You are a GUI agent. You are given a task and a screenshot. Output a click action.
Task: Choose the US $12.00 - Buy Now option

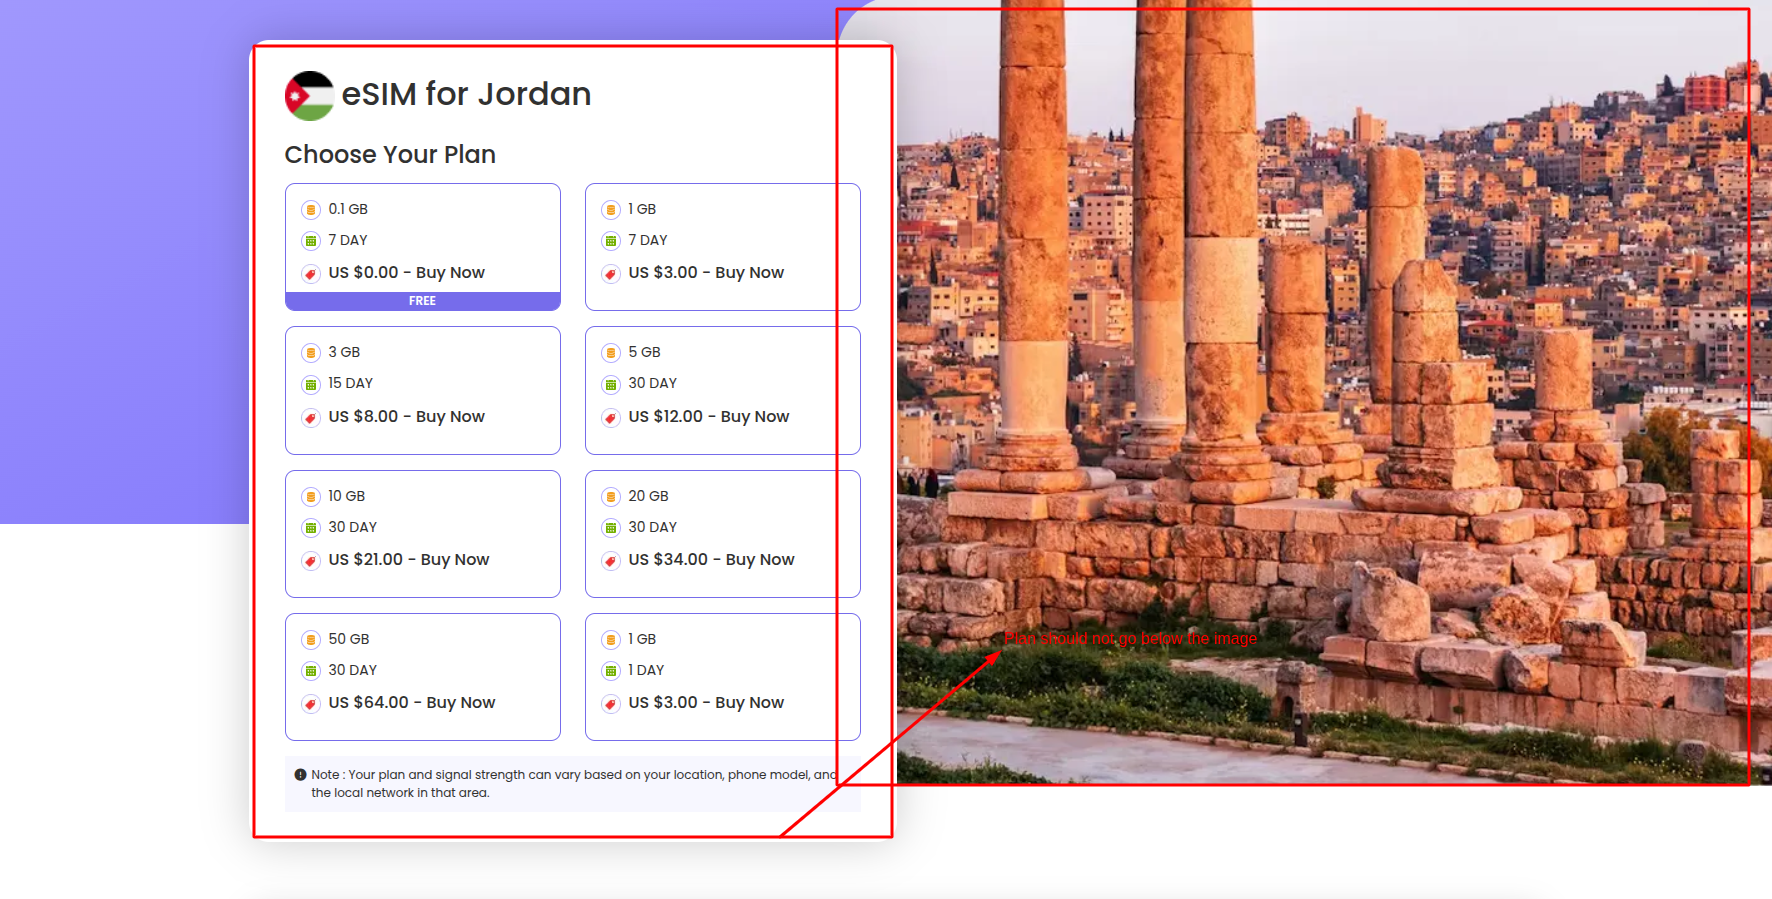pos(708,417)
